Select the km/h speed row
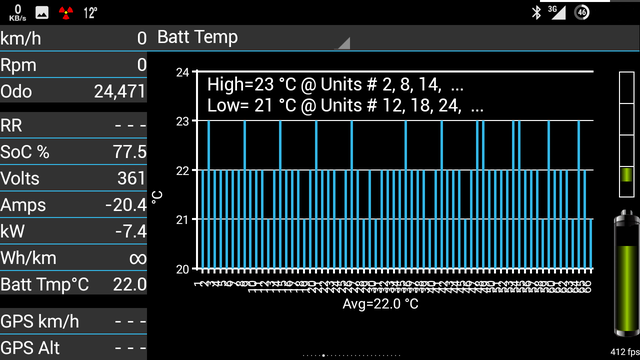Screen dimensions: 640x360 pyautogui.click(x=73, y=38)
